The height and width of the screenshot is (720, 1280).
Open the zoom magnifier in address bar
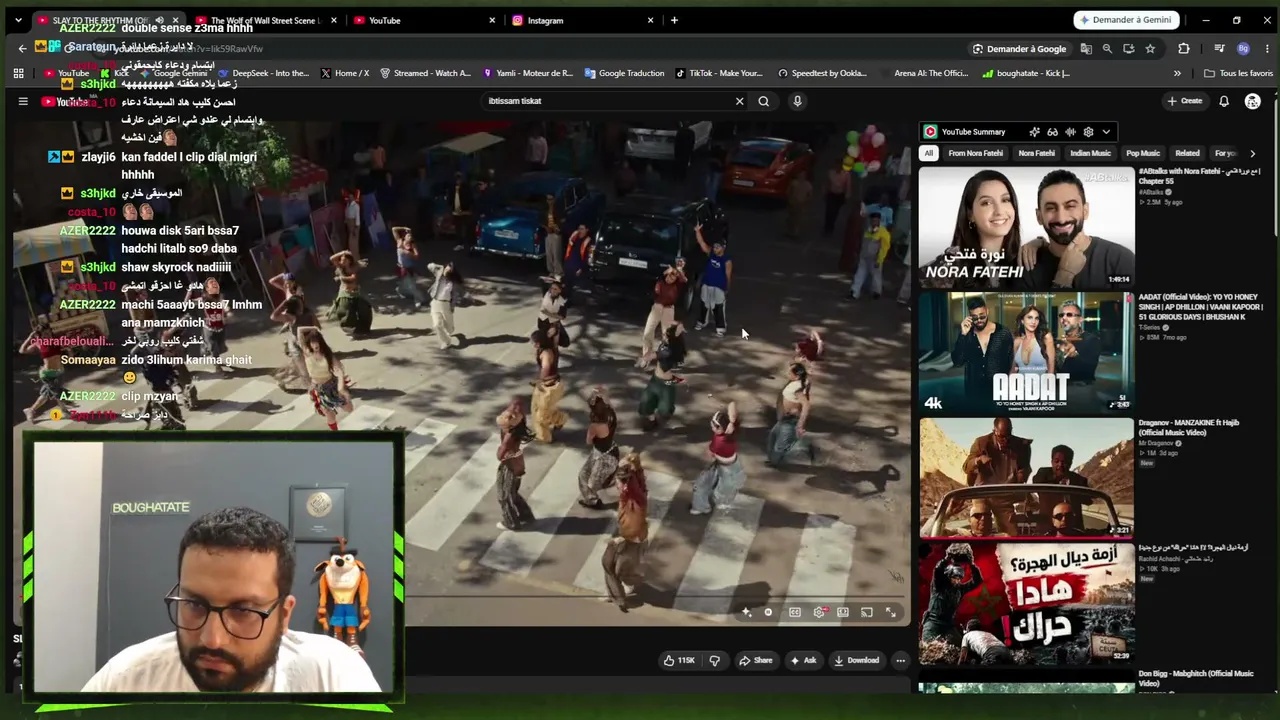click(x=1107, y=49)
